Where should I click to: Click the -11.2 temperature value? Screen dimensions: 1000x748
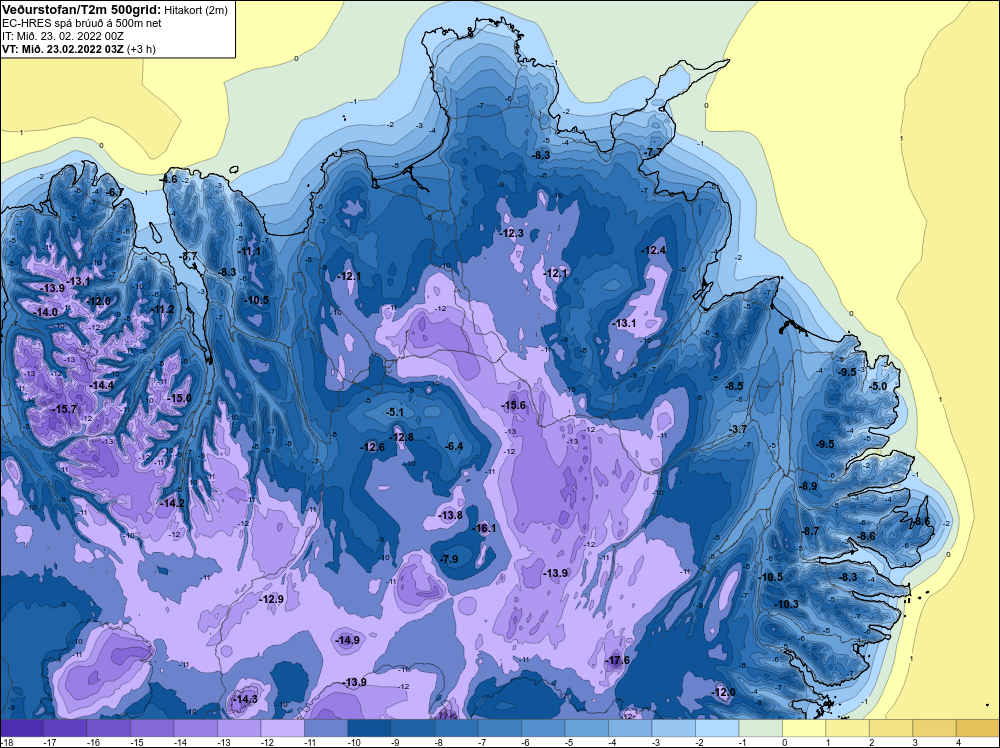(x=161, y=309)
